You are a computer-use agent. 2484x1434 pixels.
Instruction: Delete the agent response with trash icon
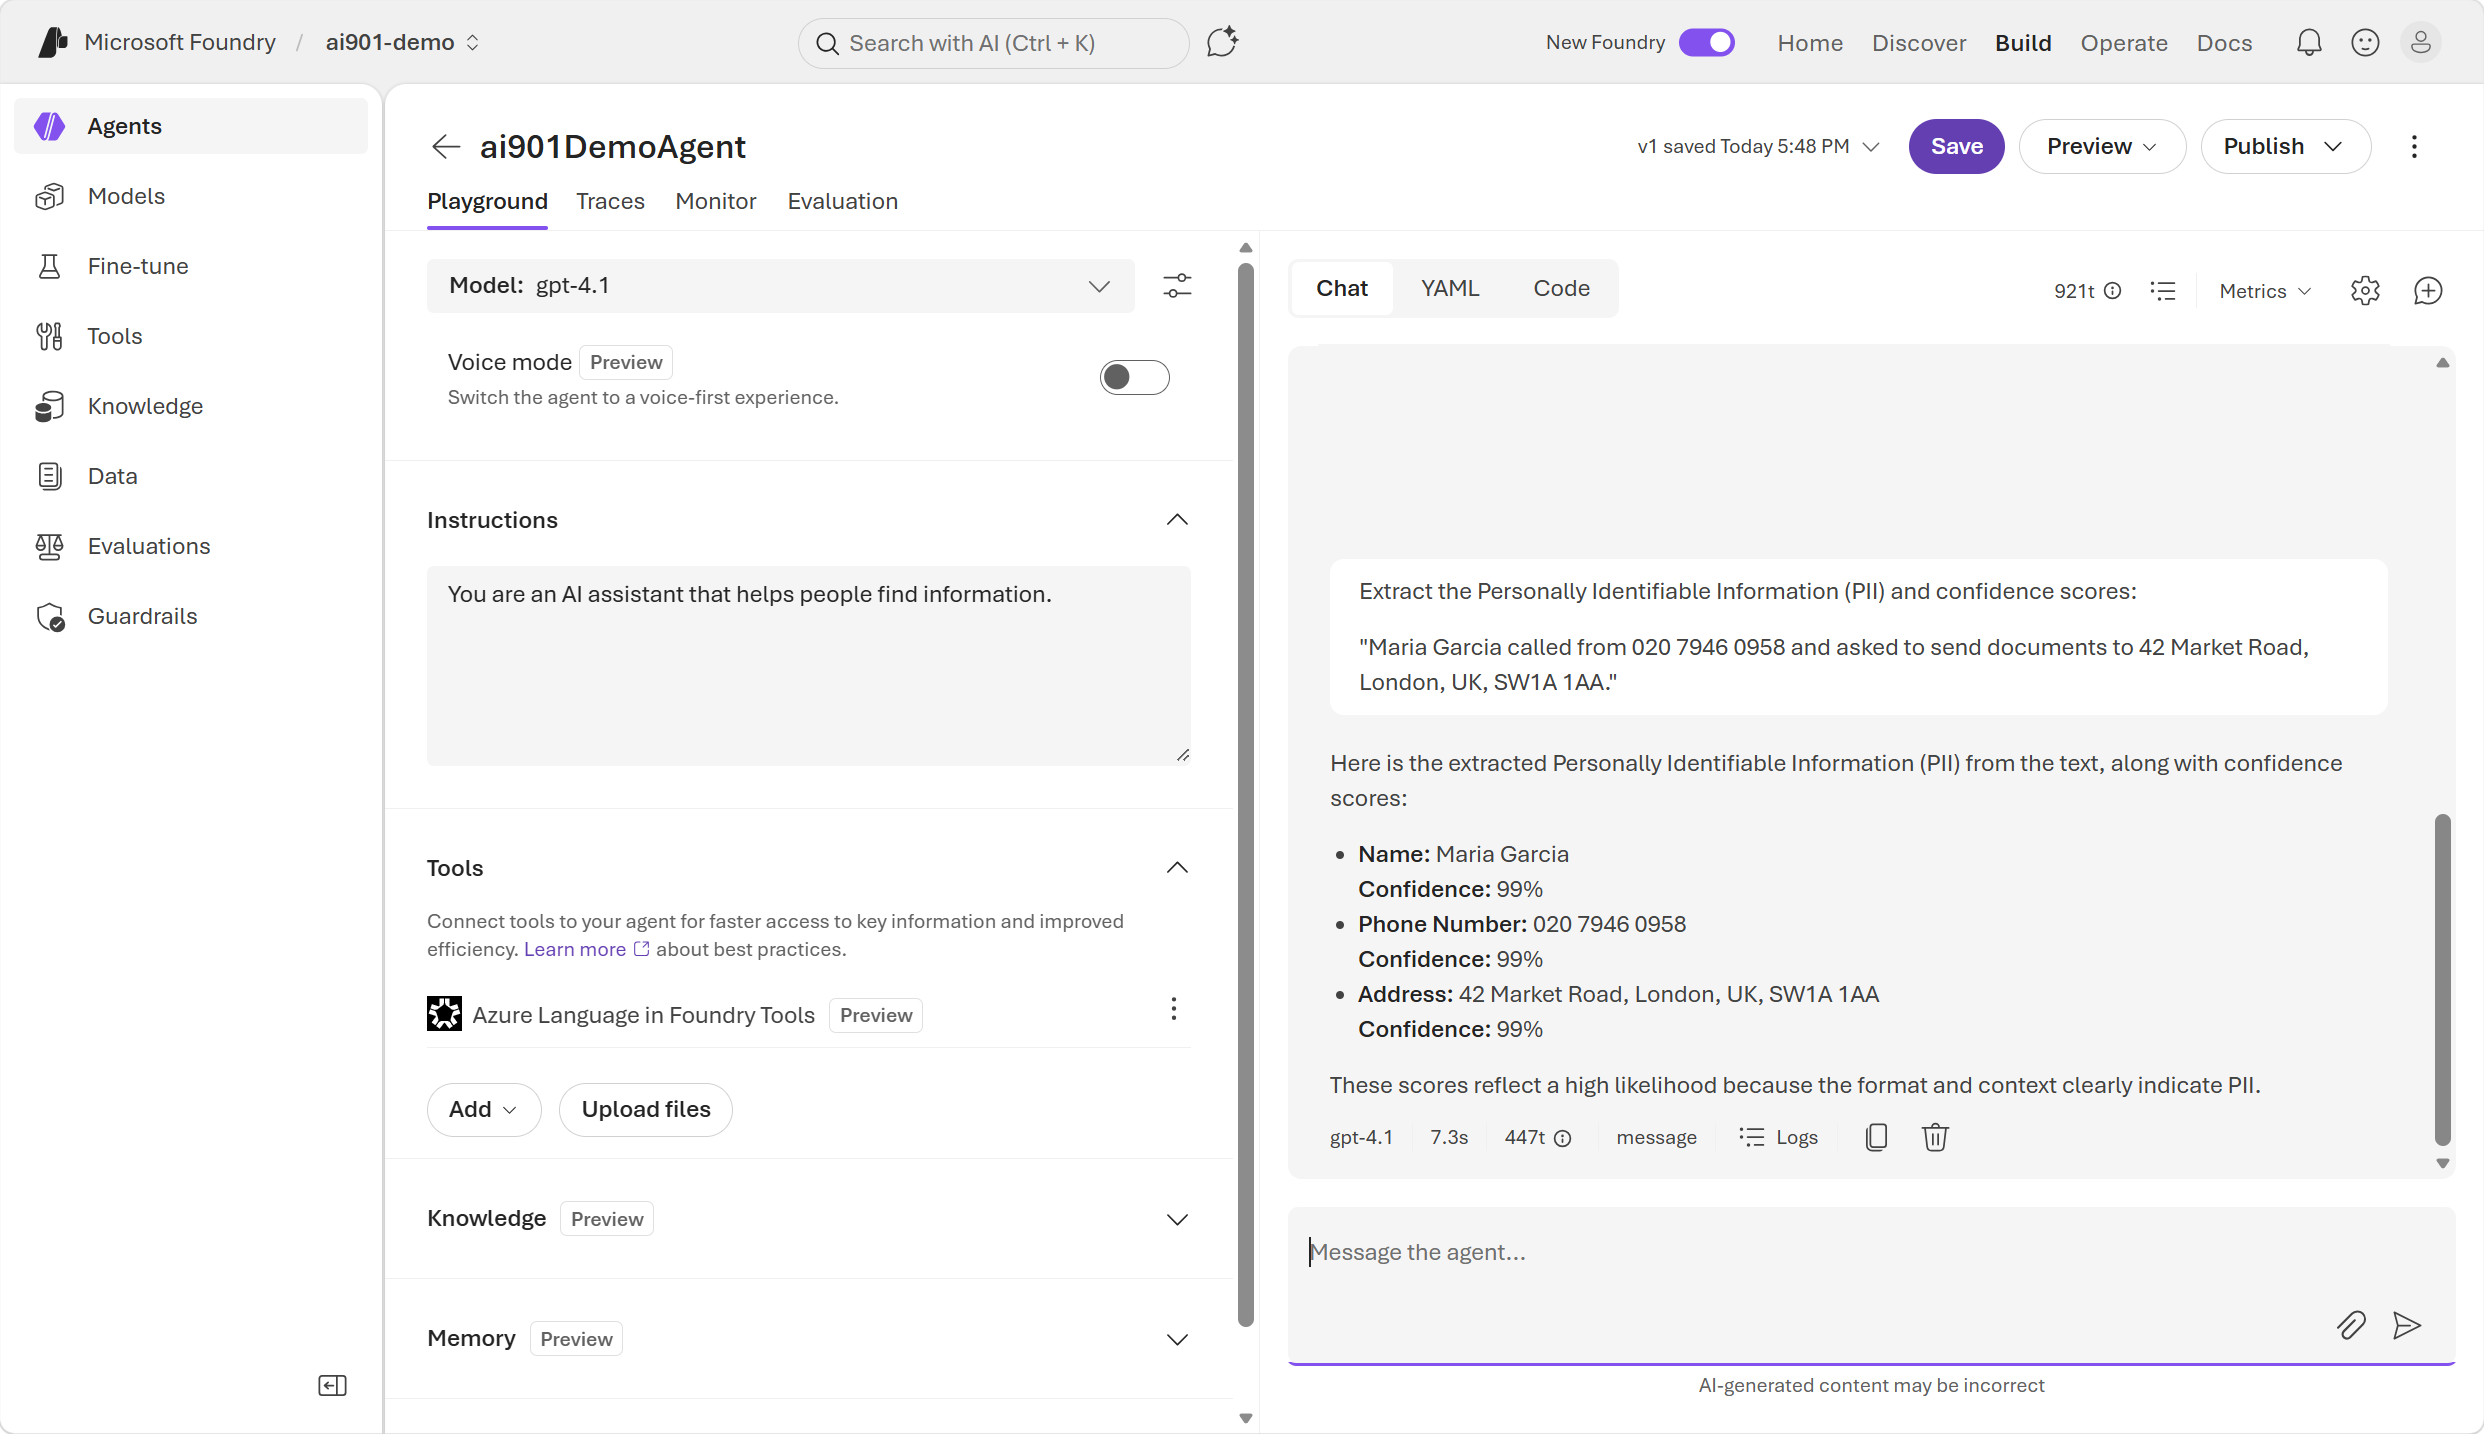[x=1935, y=1137]
